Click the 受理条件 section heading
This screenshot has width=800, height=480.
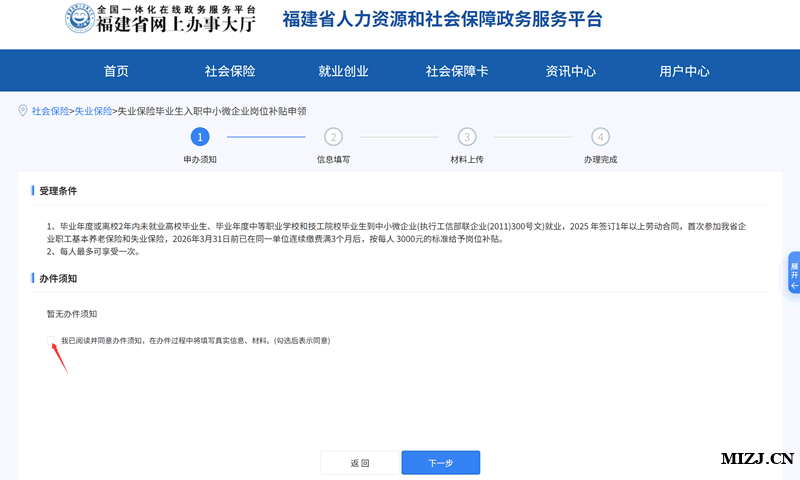point(58,190)
